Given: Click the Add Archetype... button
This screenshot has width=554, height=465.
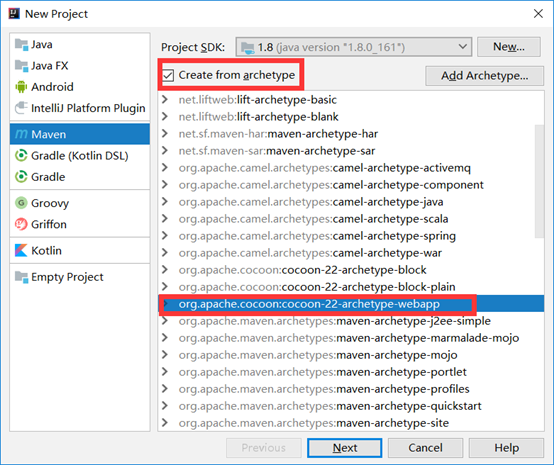Looking at the screenshot, I should 484,76.
